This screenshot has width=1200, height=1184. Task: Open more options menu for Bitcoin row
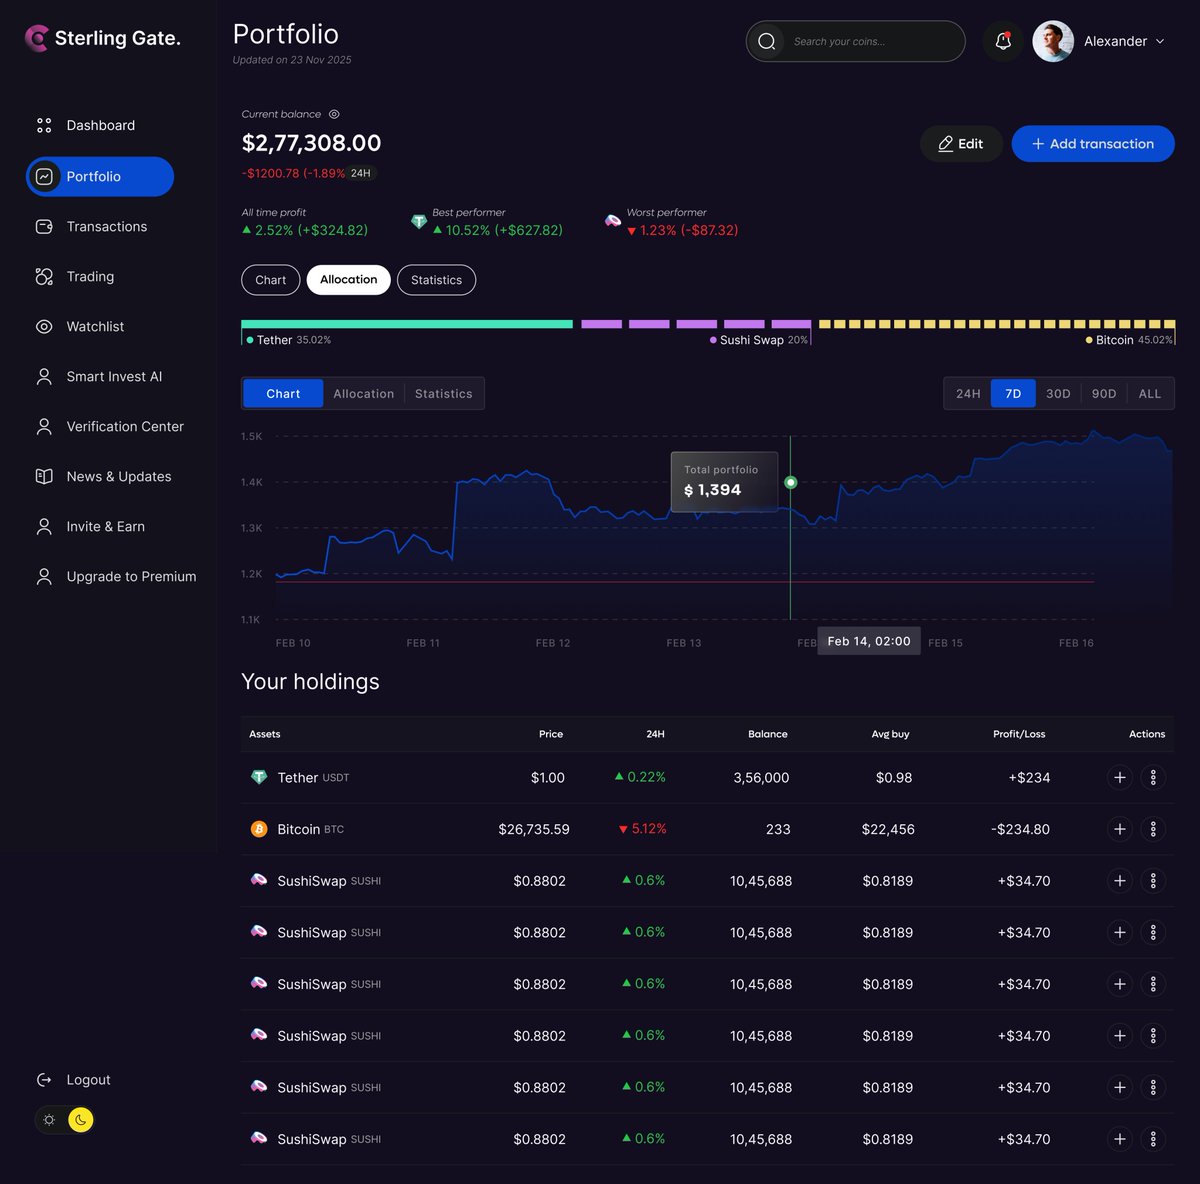click(x=1153, y=829)
